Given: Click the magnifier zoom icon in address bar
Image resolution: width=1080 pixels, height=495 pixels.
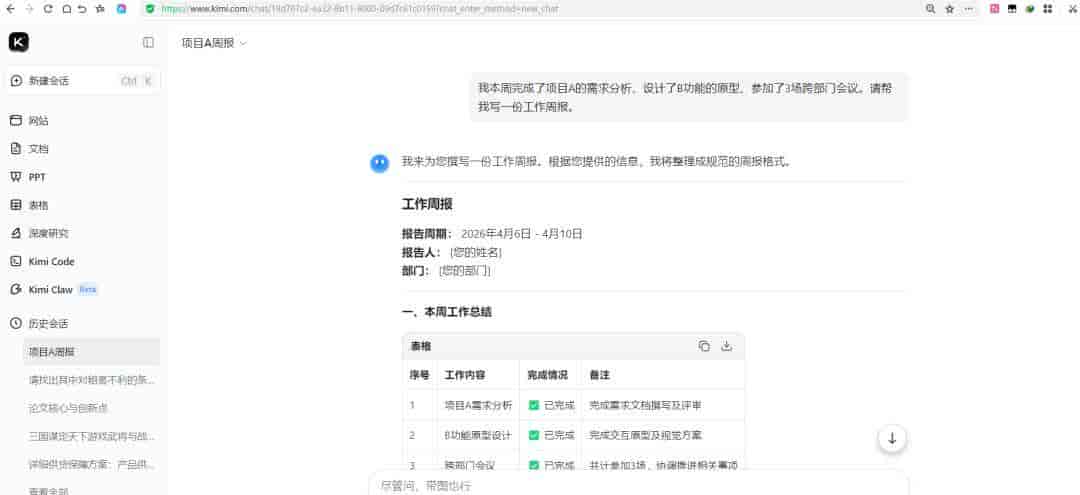Looking at the screenshot, I should [931, 9].
